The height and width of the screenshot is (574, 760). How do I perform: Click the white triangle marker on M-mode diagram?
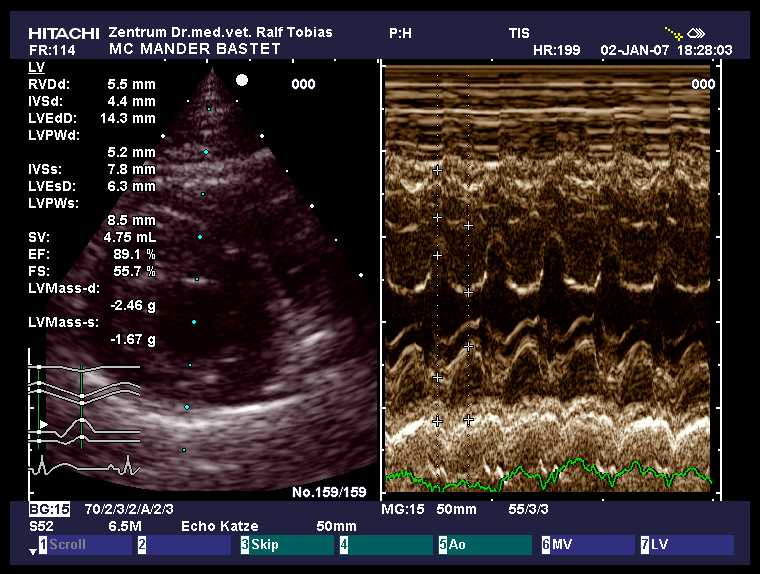tap(43, 425)
